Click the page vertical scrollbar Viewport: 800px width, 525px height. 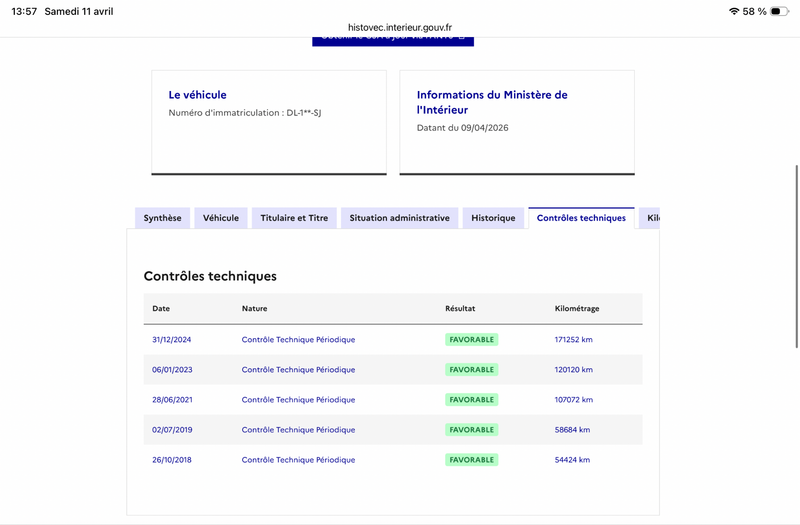tap(796, 256)
